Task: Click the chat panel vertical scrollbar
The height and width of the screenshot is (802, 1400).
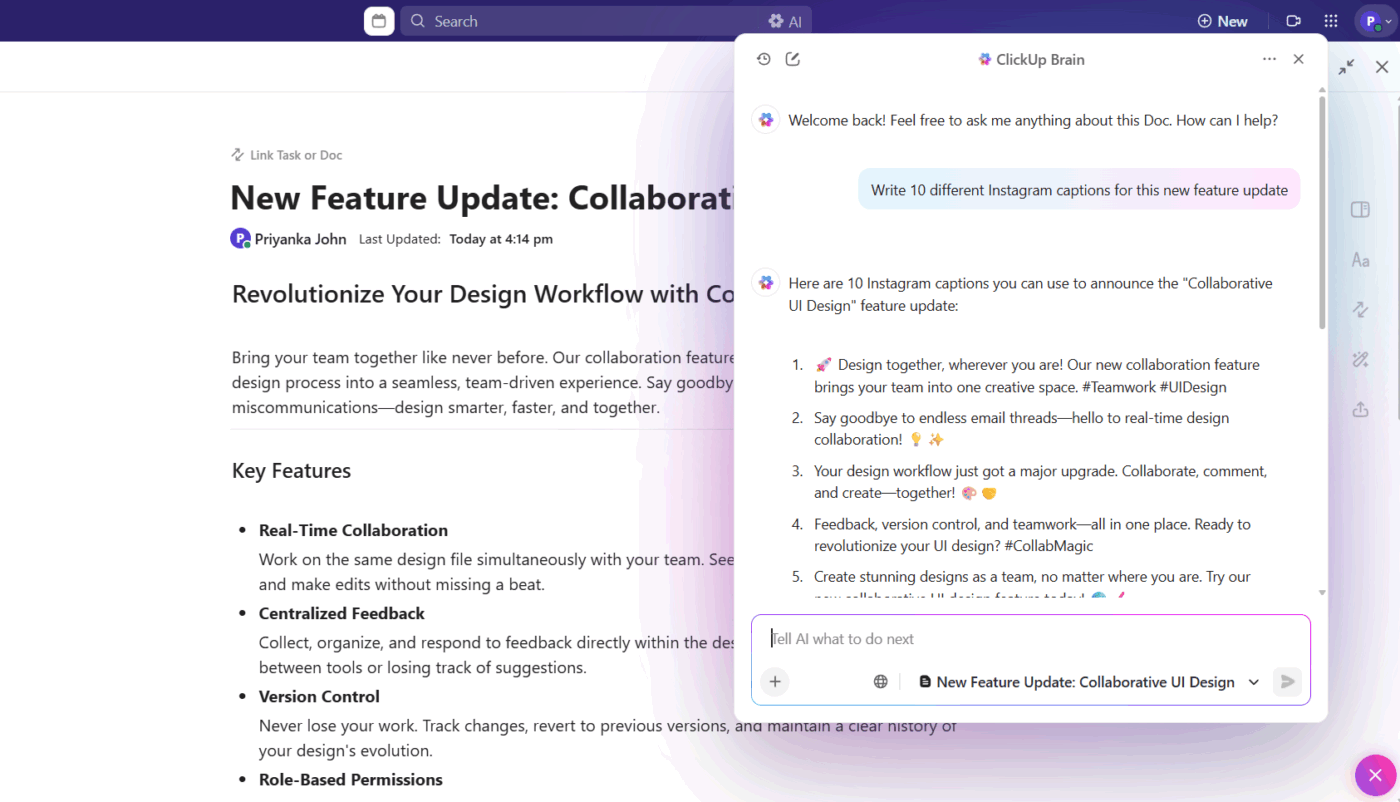Action: [1322, 210]
